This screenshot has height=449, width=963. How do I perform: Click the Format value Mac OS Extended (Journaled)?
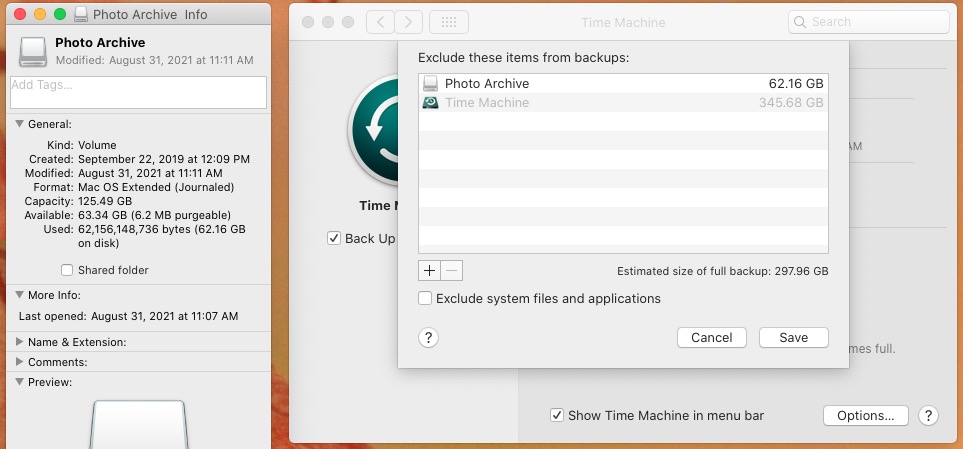pos(156,187)
